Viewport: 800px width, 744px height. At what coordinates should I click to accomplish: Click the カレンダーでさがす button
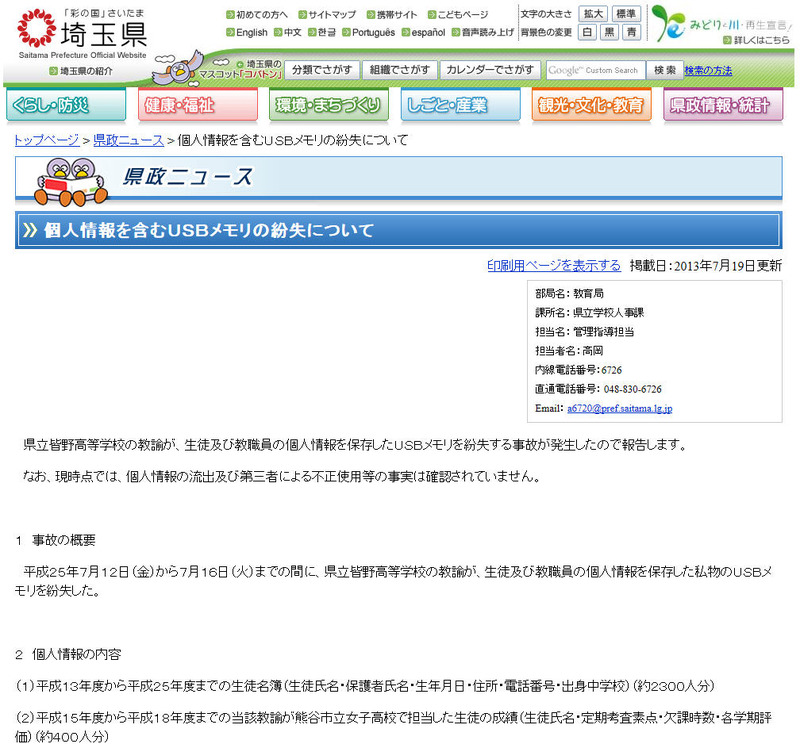tap(490, 70)
